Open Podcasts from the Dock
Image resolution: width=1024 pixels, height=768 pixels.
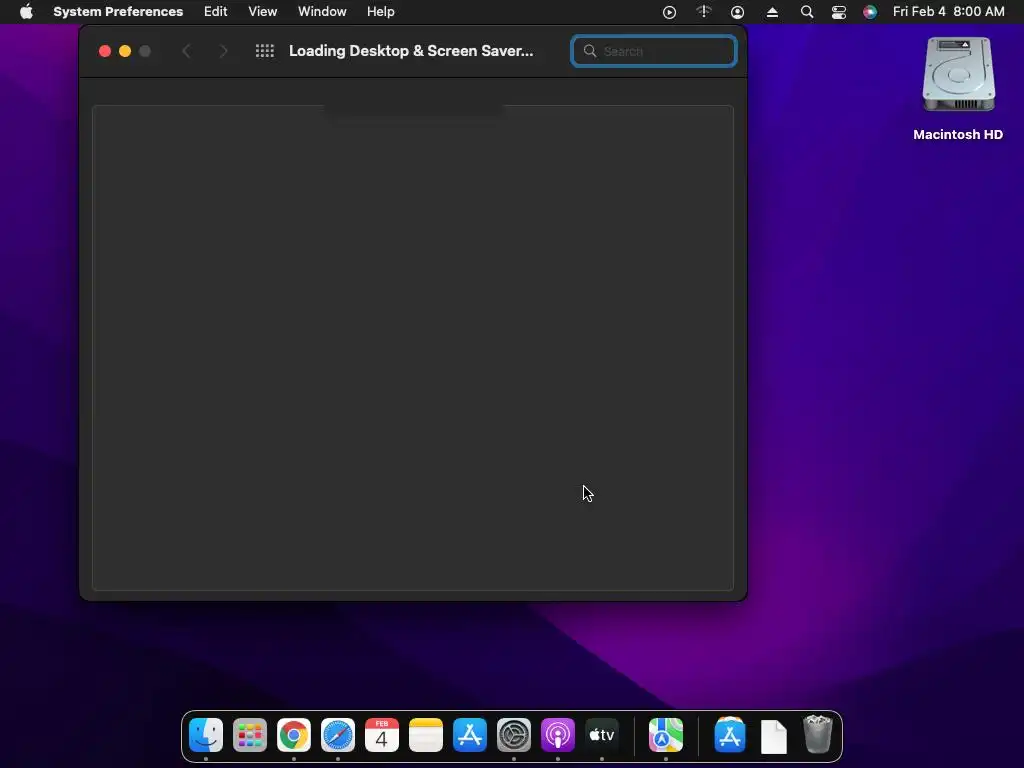pos(558,735)
